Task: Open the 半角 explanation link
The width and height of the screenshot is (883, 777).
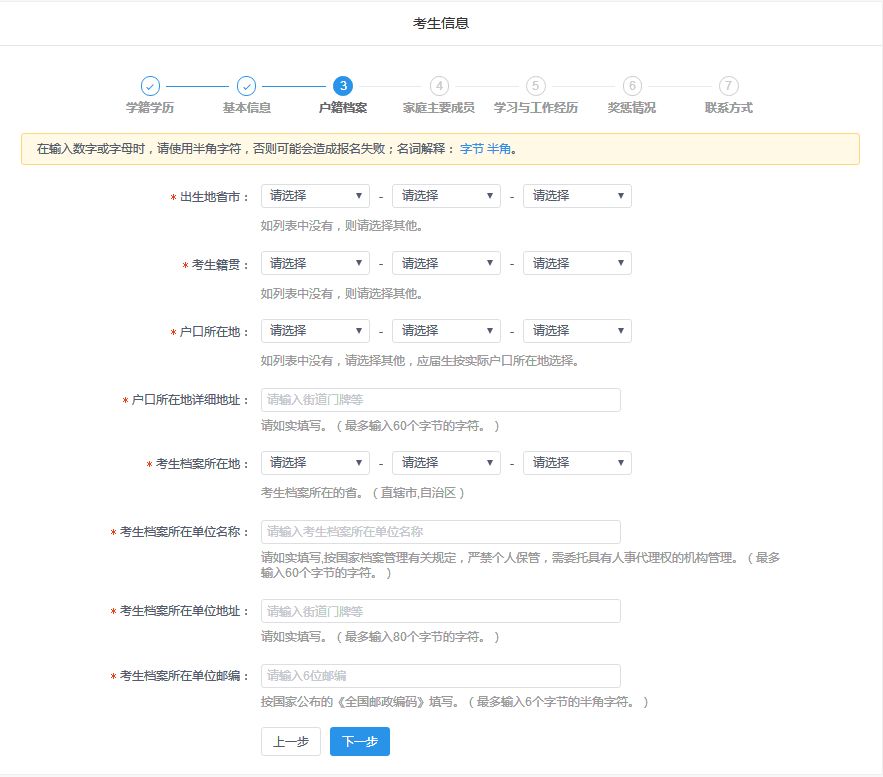Action: (499, 149)
